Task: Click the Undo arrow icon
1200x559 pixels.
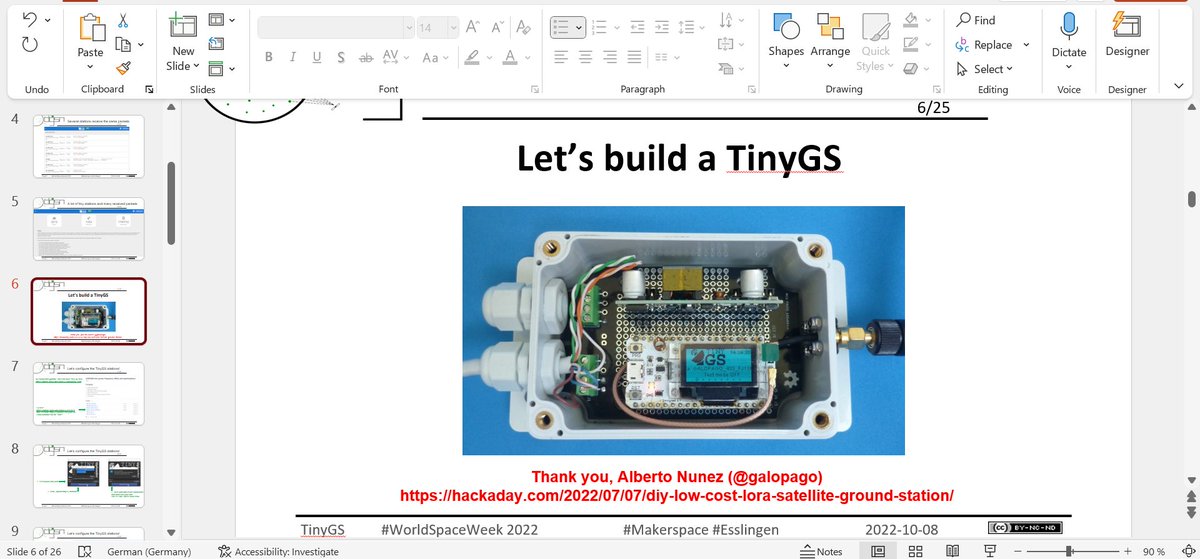Action: [30, 20]
